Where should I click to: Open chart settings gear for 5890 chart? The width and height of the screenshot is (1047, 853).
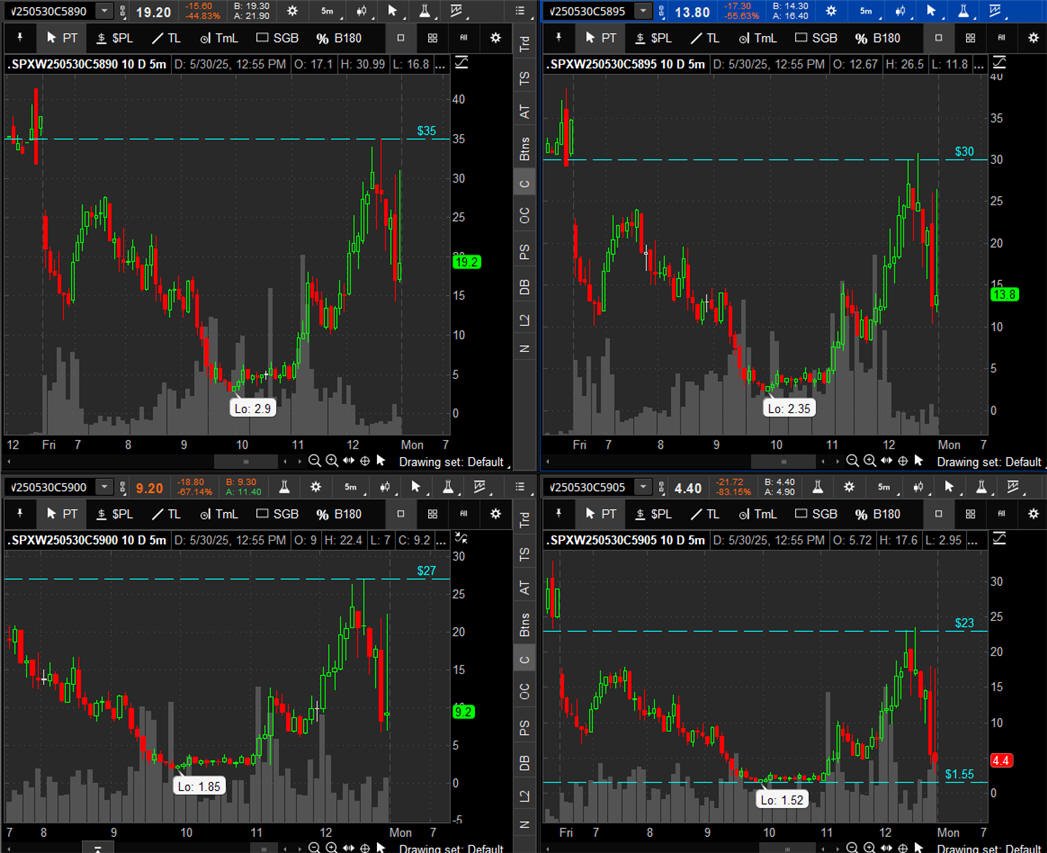292,11
